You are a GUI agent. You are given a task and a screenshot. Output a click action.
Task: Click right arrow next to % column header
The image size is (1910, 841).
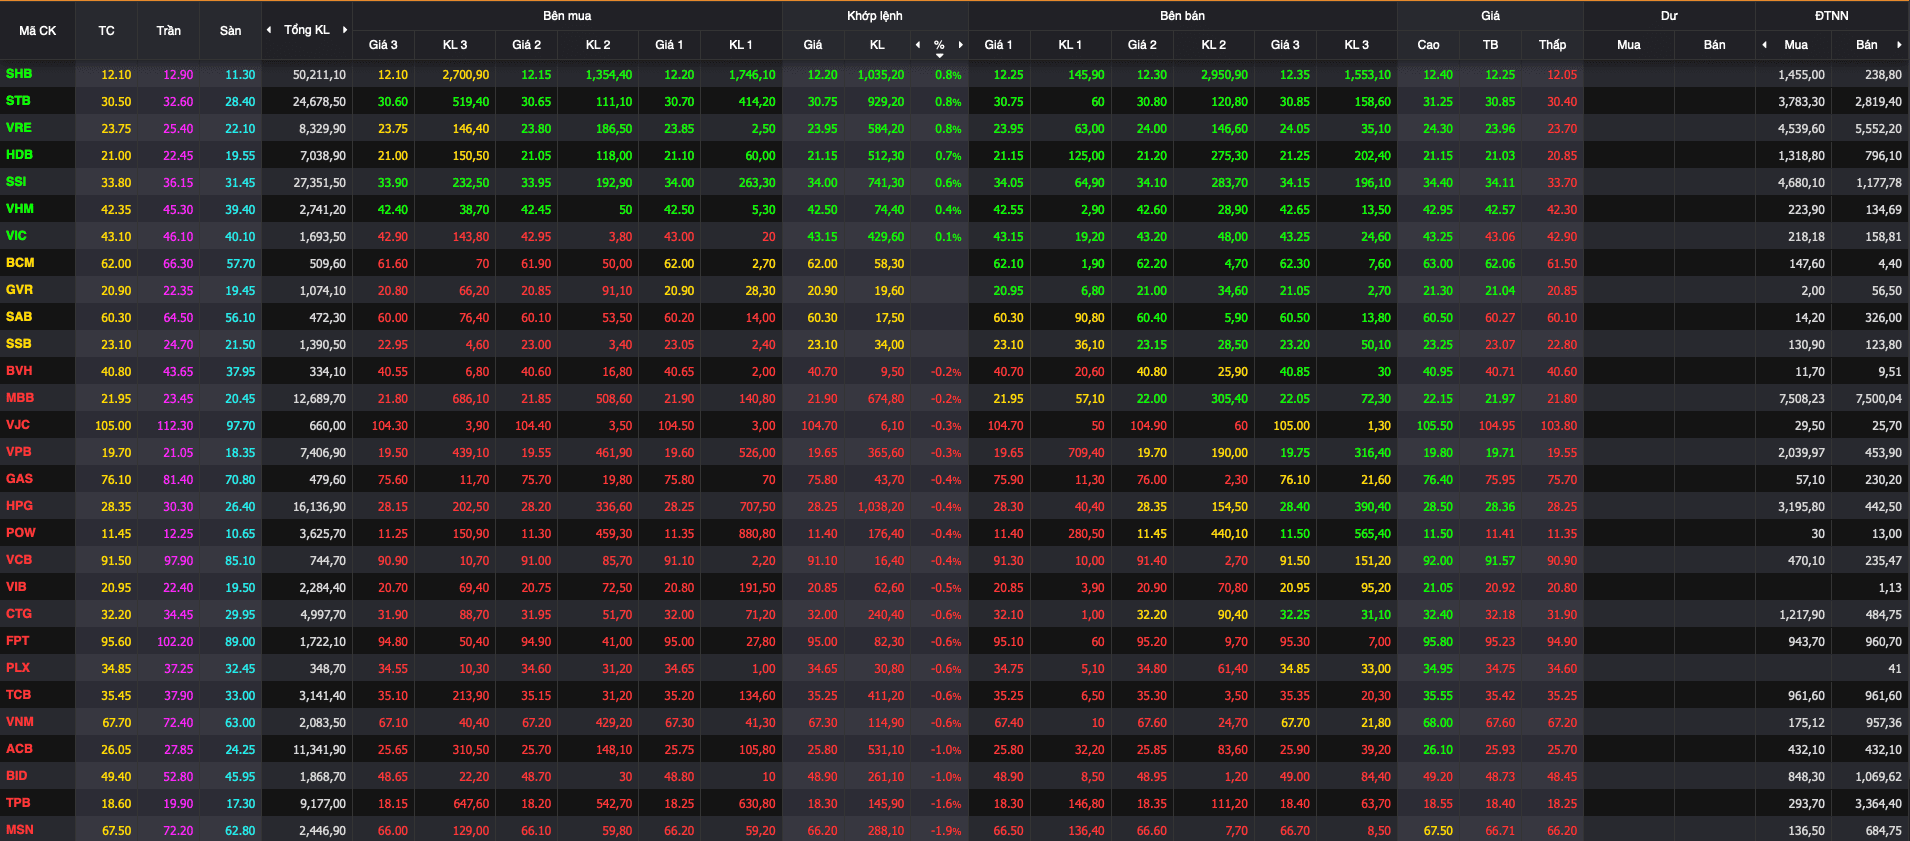(x=961, y=45)
